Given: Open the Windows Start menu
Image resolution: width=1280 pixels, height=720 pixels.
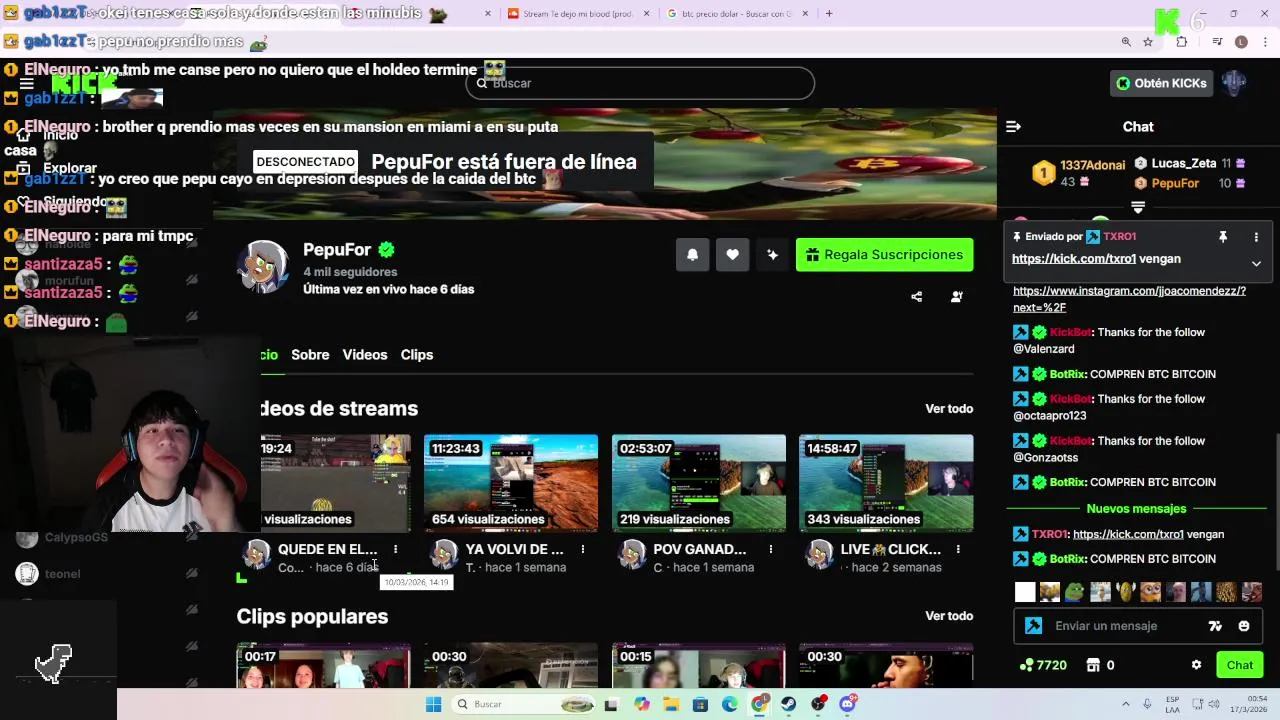Looking at the screenshot, I should [x=433, y=705].
